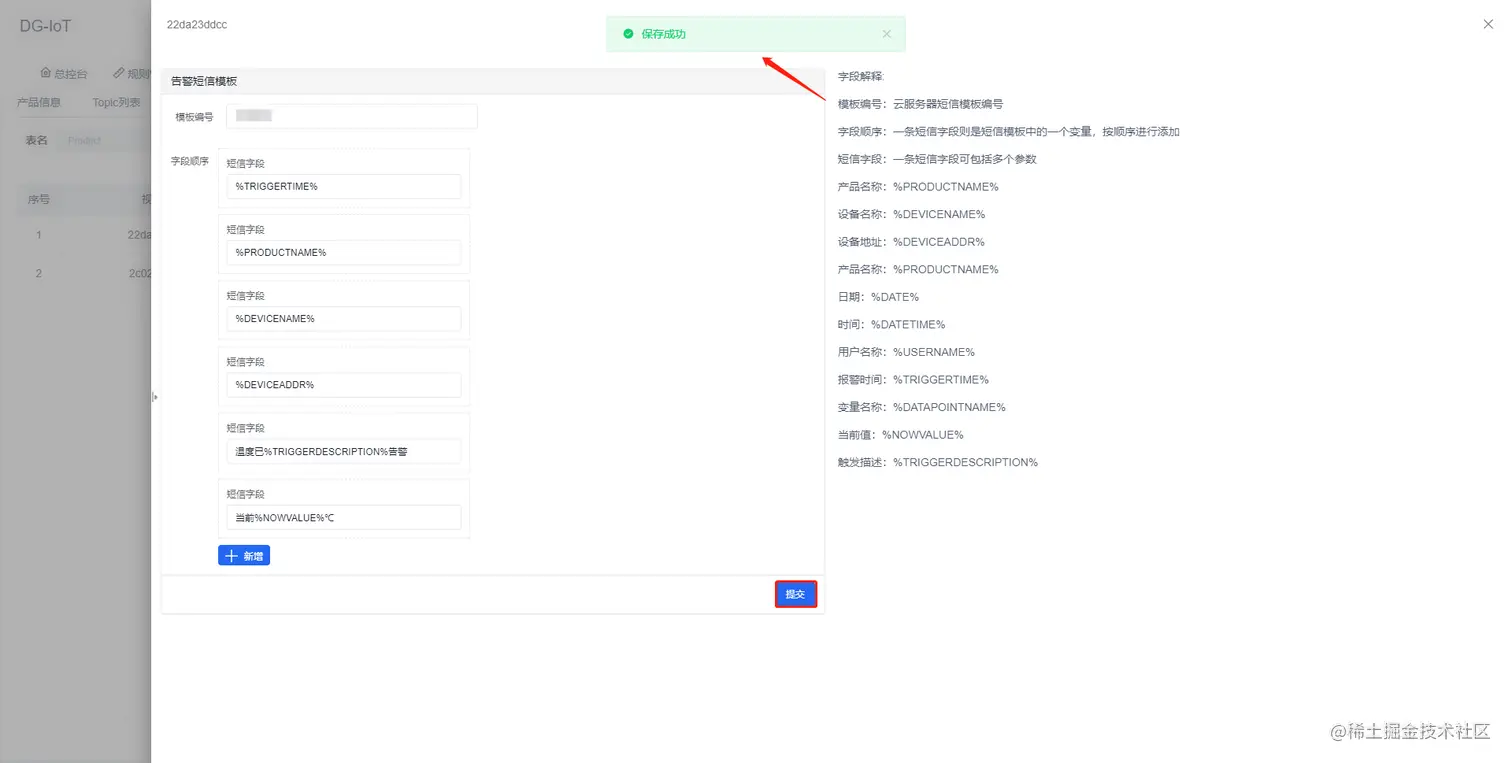Screen dimensions: 1512x763
Task: Click the 告警短信模板 card header
Action: click(492, 81)
